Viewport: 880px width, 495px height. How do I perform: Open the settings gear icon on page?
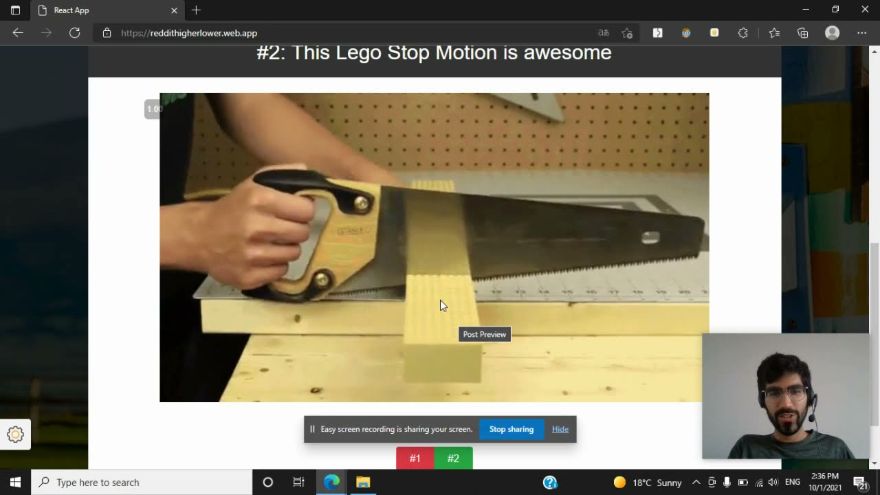[15, 434]
